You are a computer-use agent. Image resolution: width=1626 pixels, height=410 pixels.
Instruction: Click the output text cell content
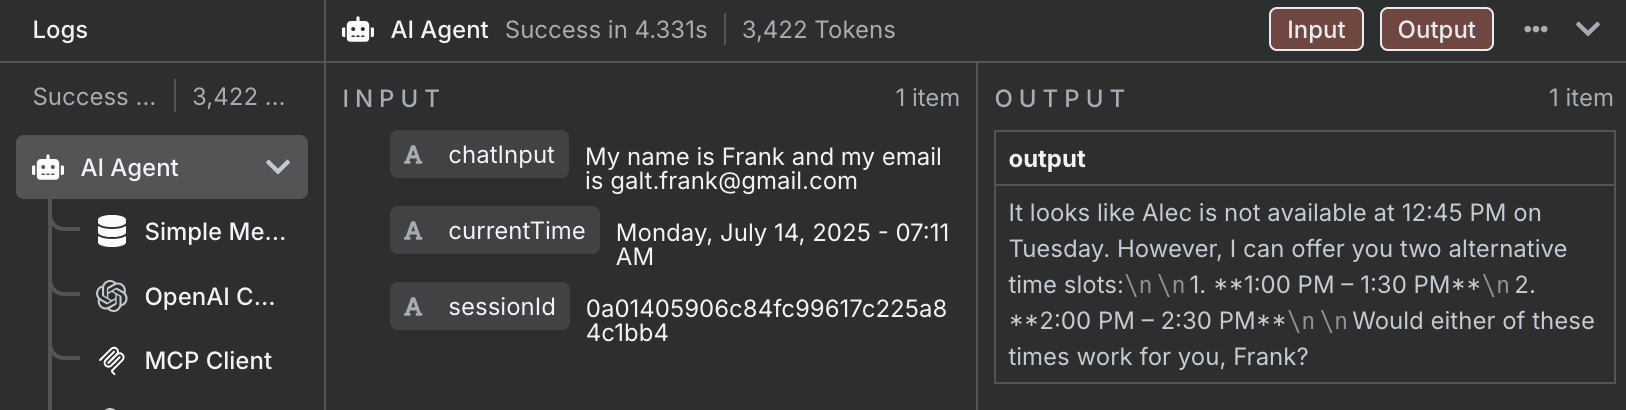point(1305,284)
